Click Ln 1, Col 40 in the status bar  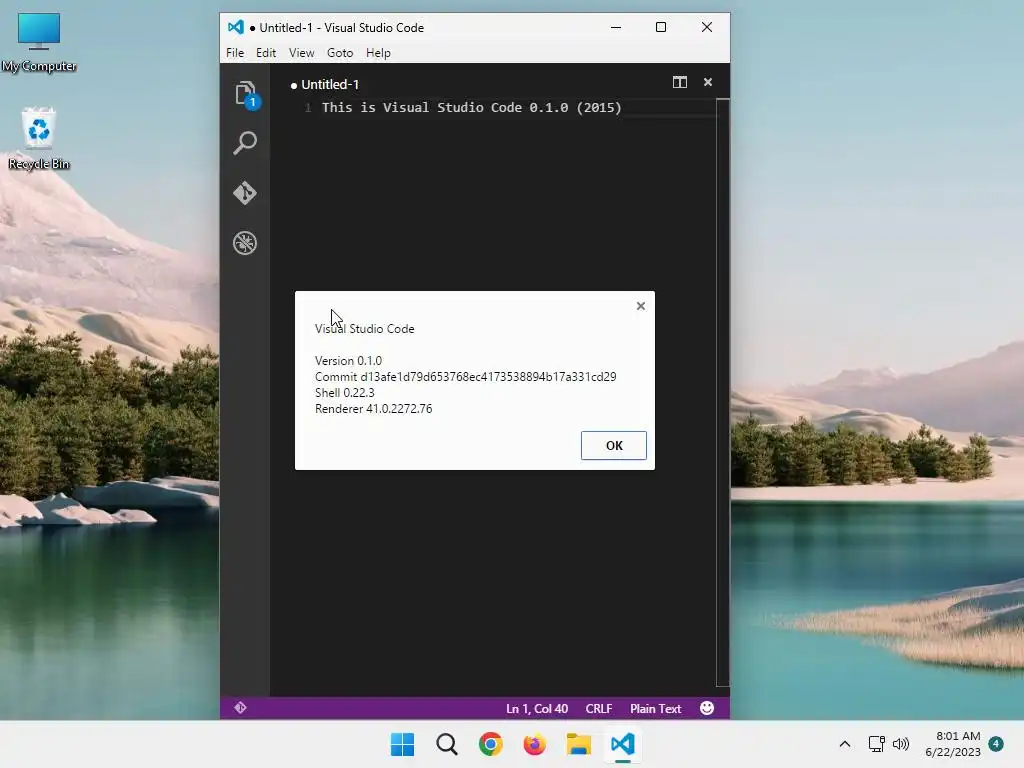pyautogui.click(x=537, y=709)
